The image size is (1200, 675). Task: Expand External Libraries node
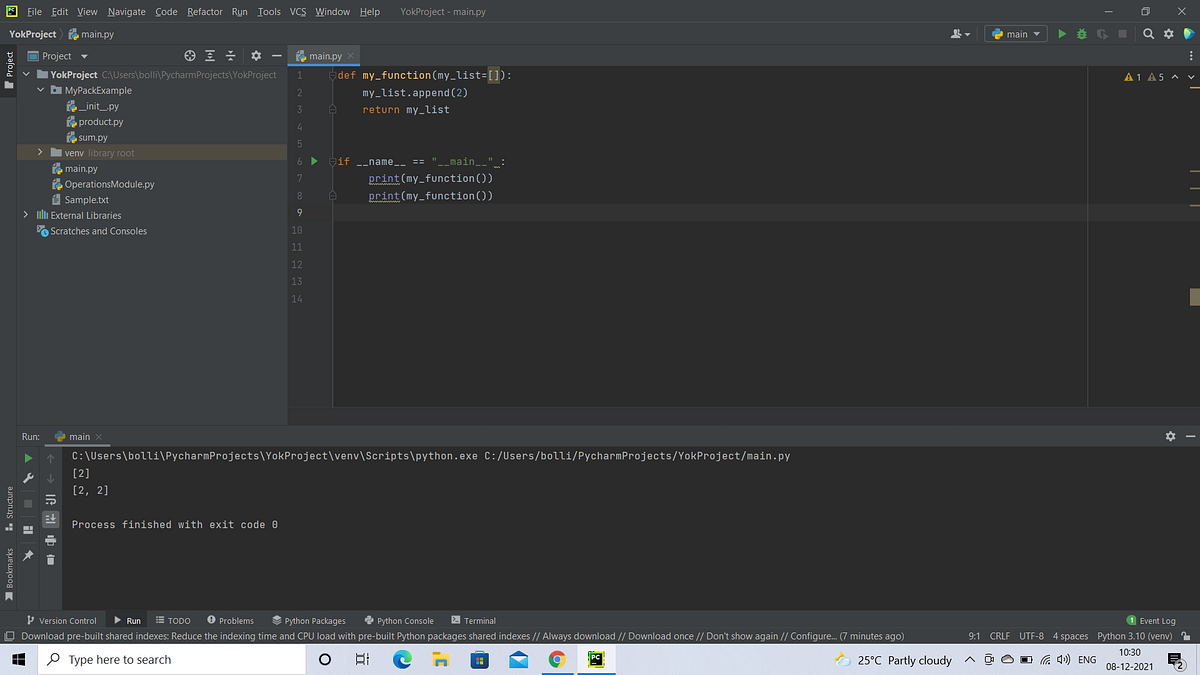[x=27, y=215]
